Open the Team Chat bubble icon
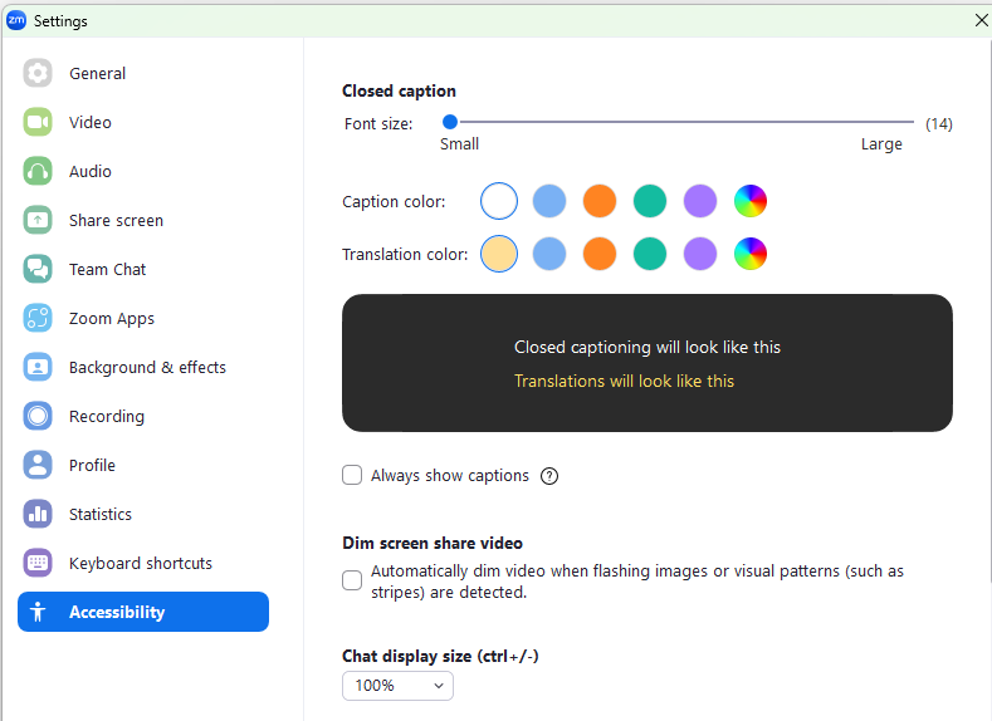This screenshot has width=992, height=722. tap(38, 270)
